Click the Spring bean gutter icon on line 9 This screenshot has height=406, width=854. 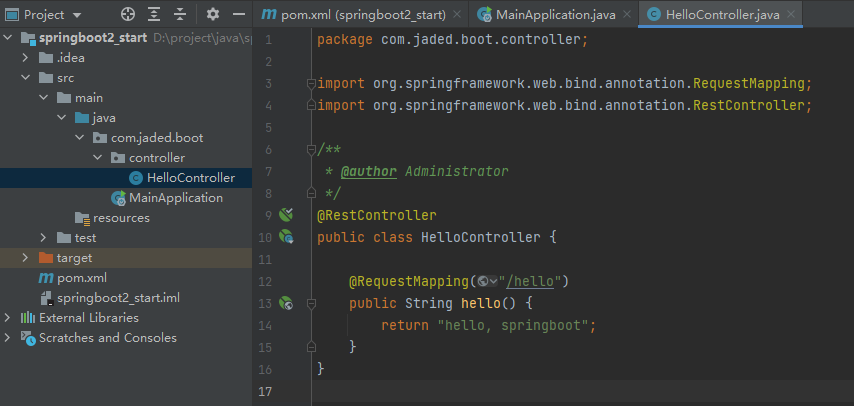[x=285, y=215]
